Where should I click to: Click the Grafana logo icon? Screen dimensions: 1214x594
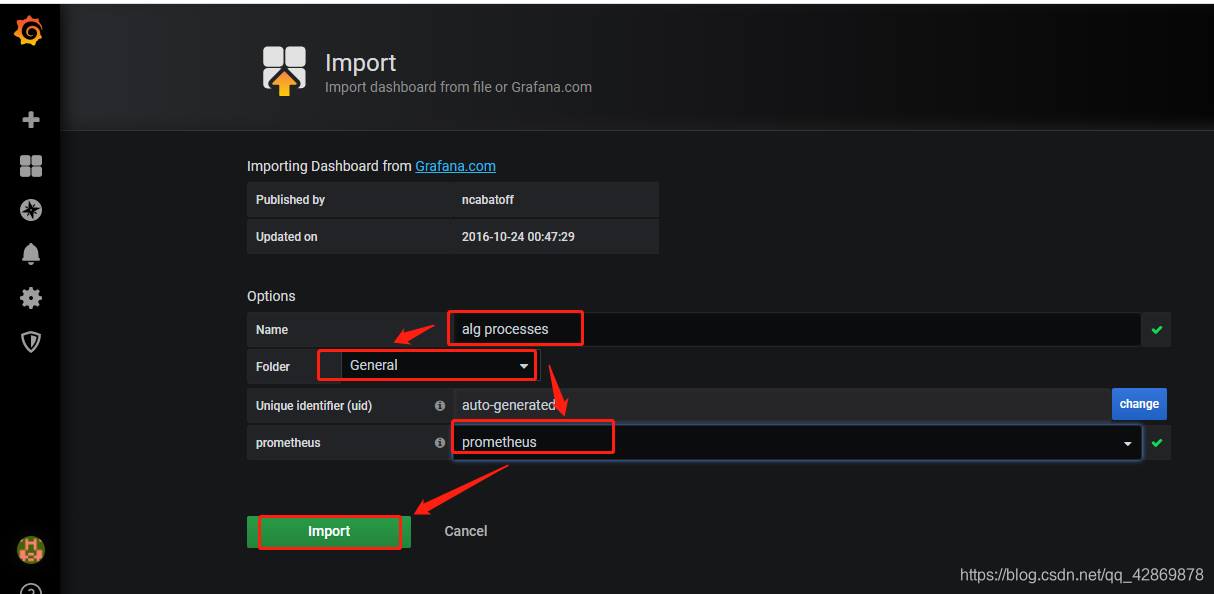[x=30, y=30]
